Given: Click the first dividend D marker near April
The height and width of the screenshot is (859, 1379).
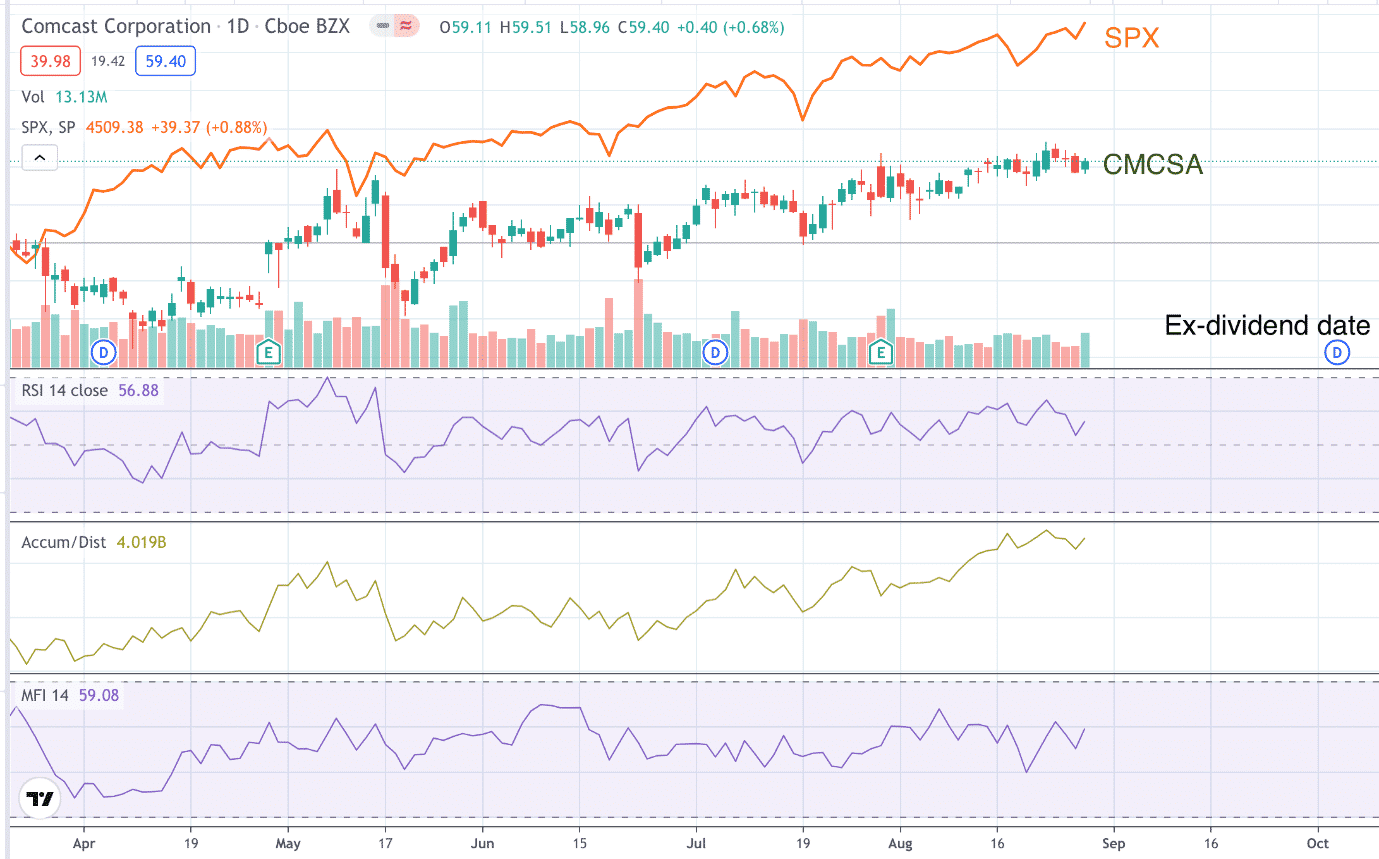Looking at the screenshot, I should click(x=104, y=351).
